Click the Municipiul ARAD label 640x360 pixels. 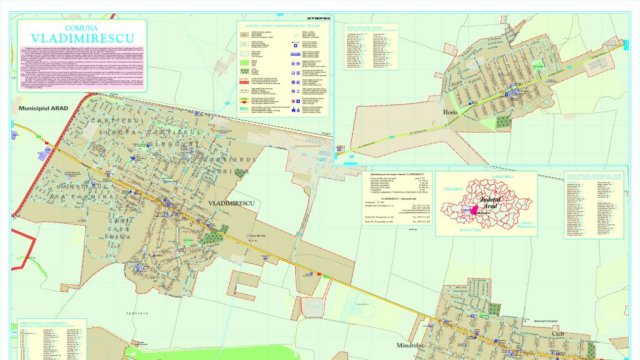click(43, 108)
